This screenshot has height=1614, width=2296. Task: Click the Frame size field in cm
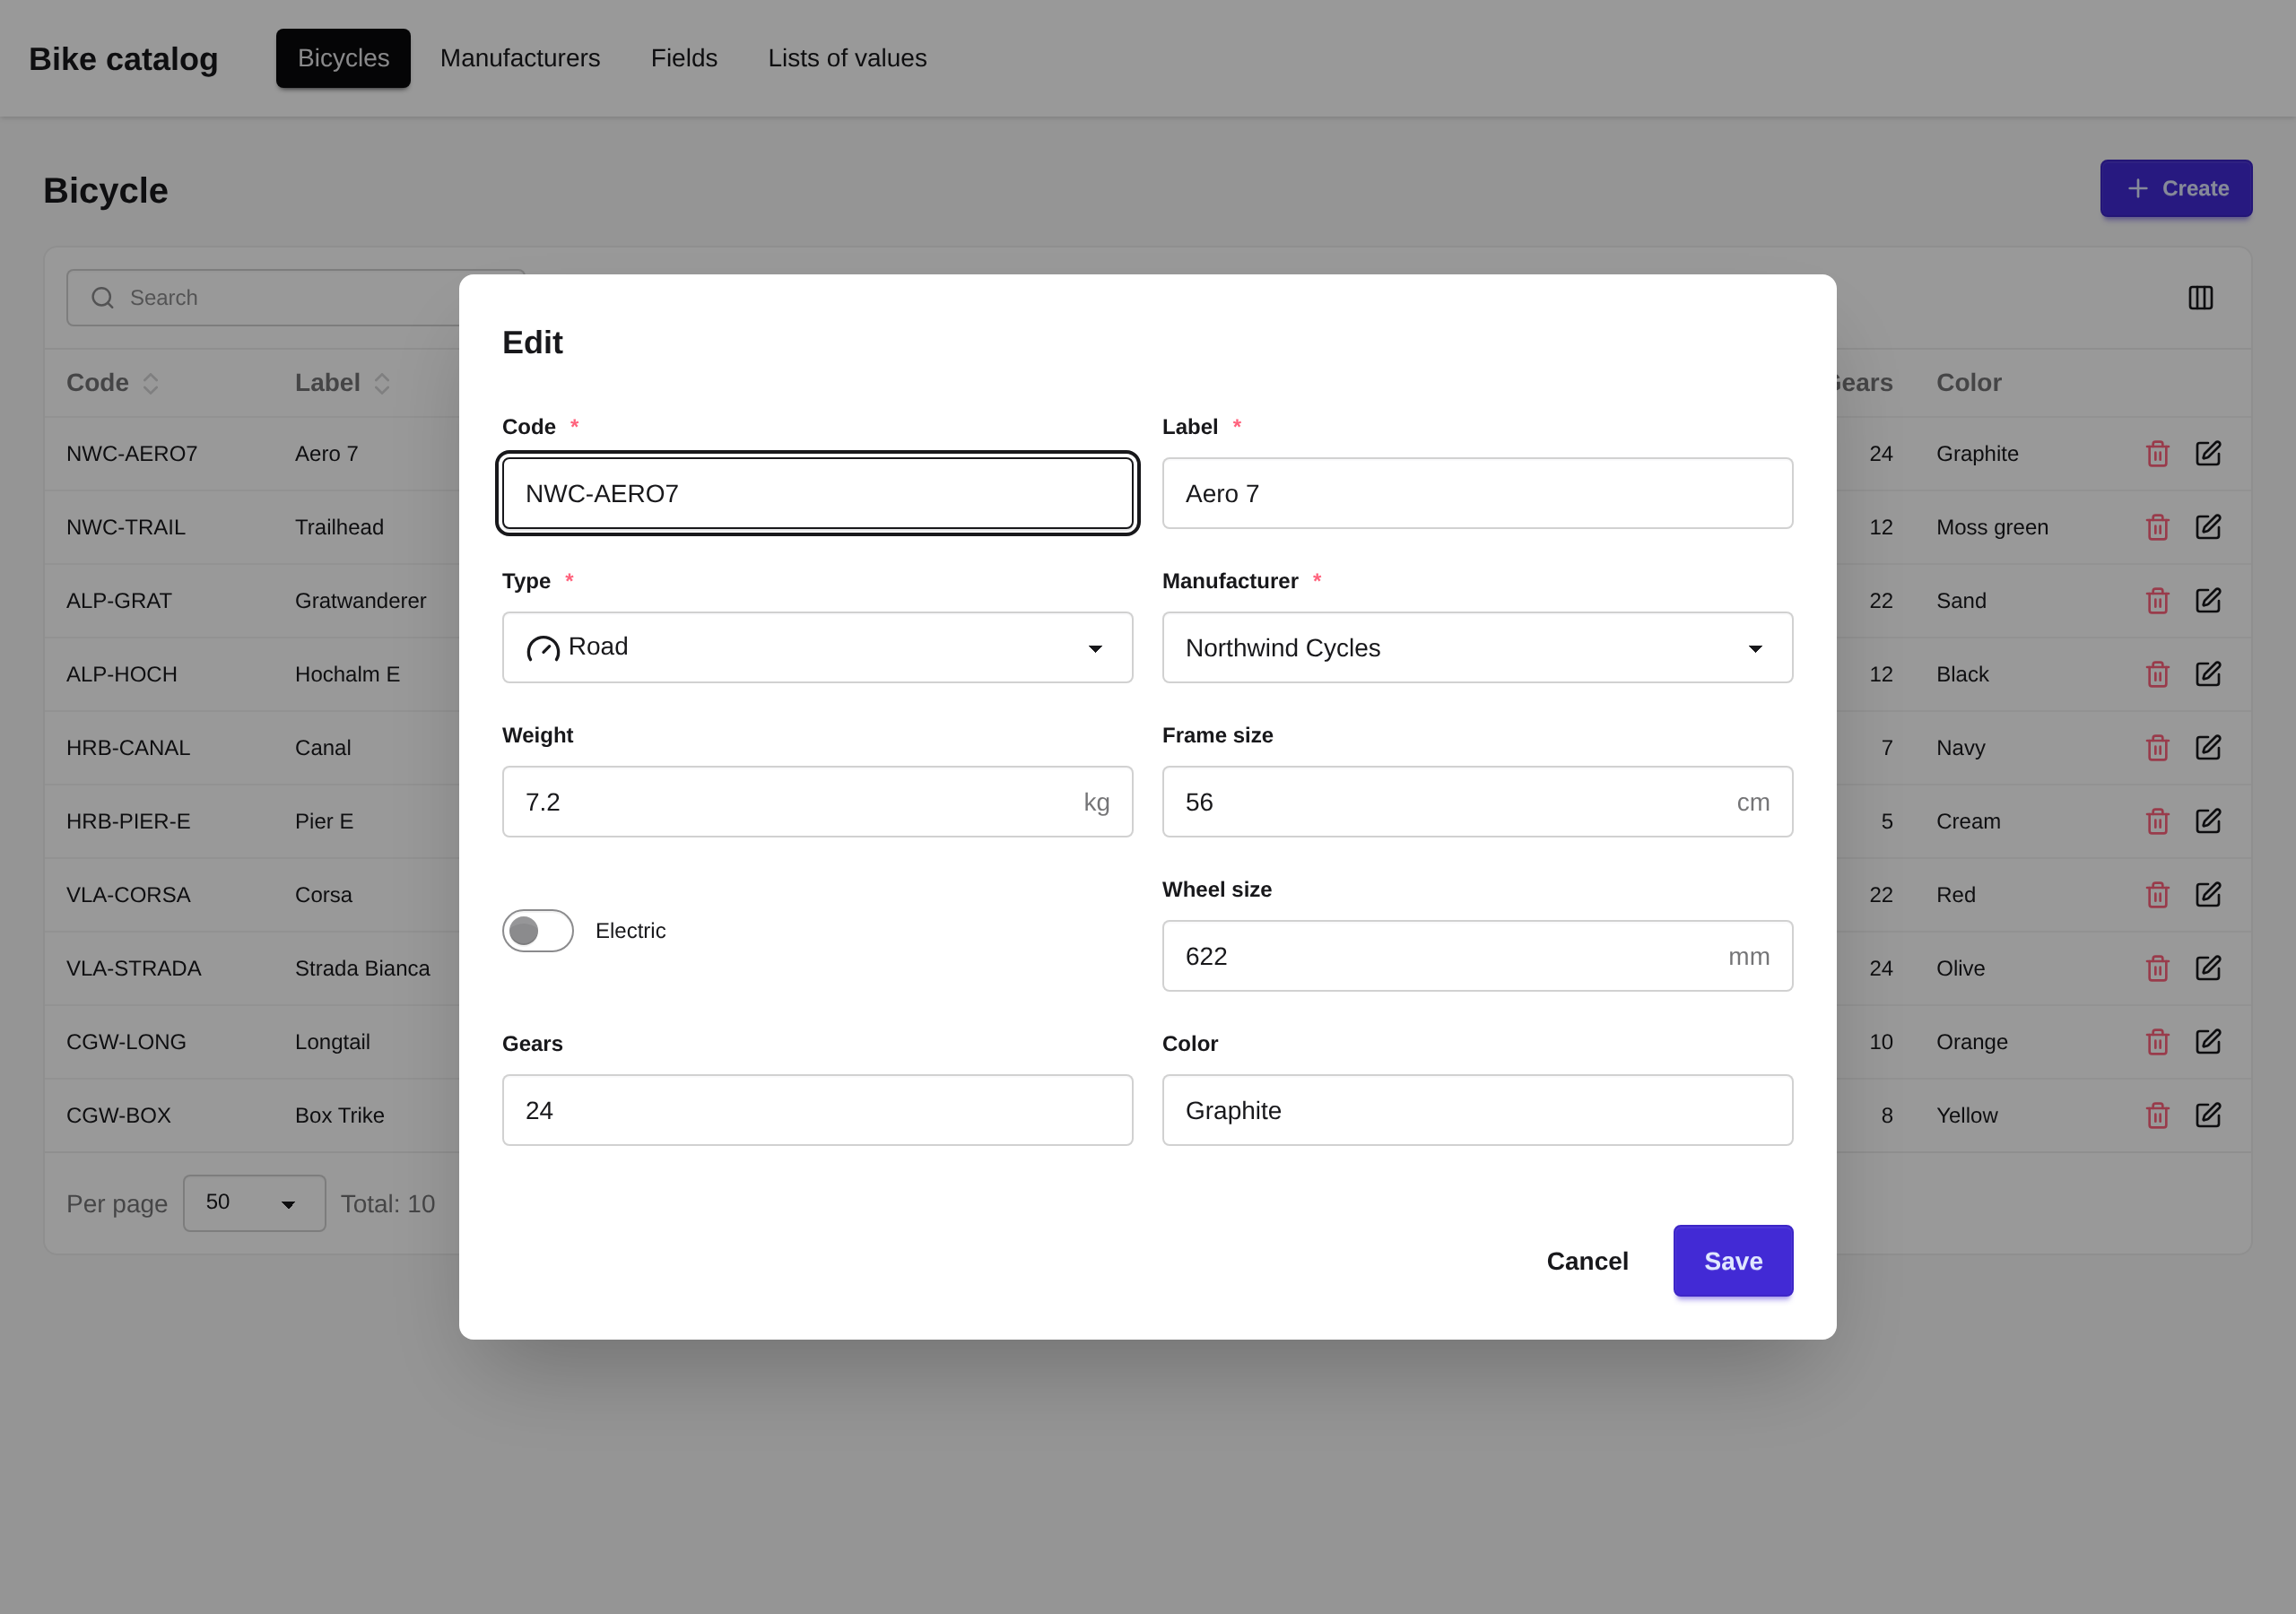[x=1477, y=802]
